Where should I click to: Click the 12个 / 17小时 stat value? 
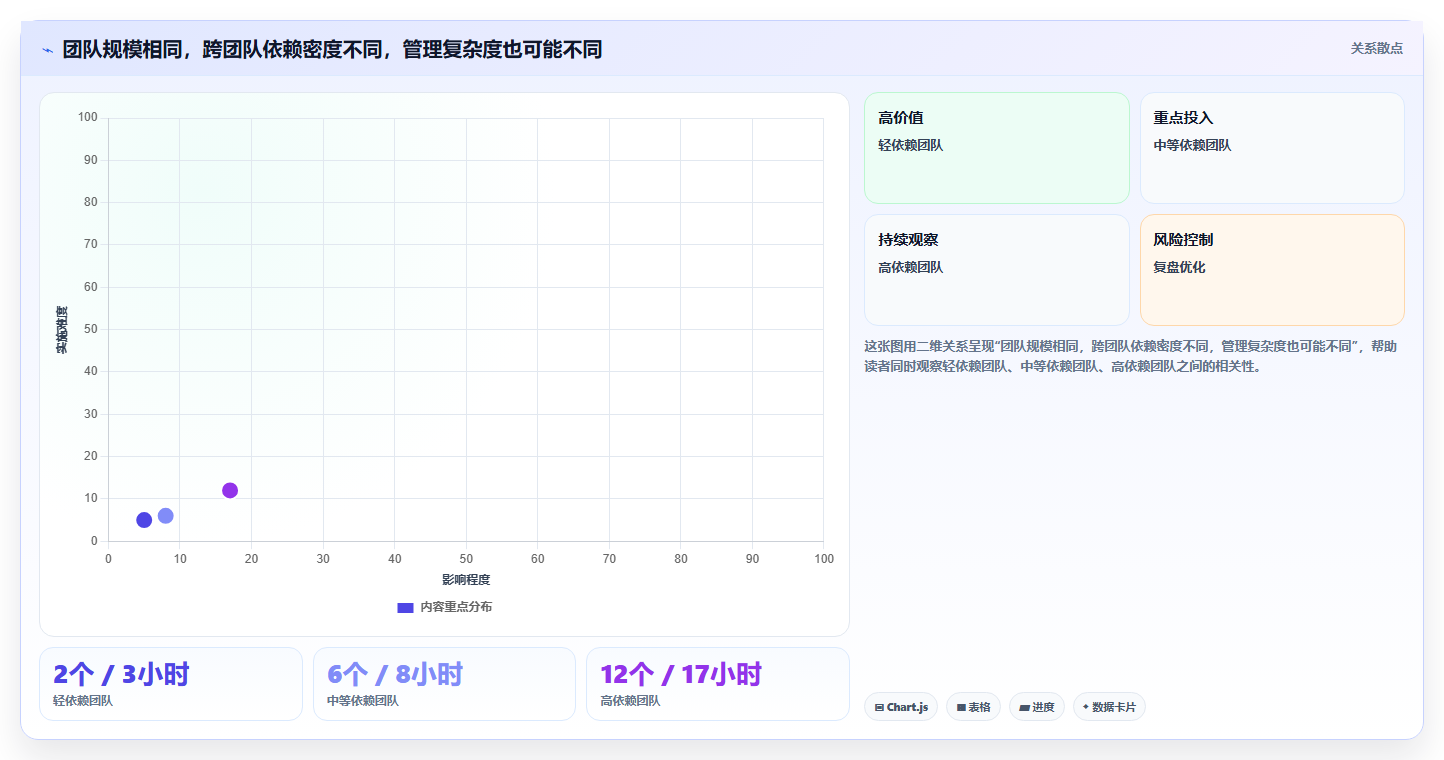[681, 674]
